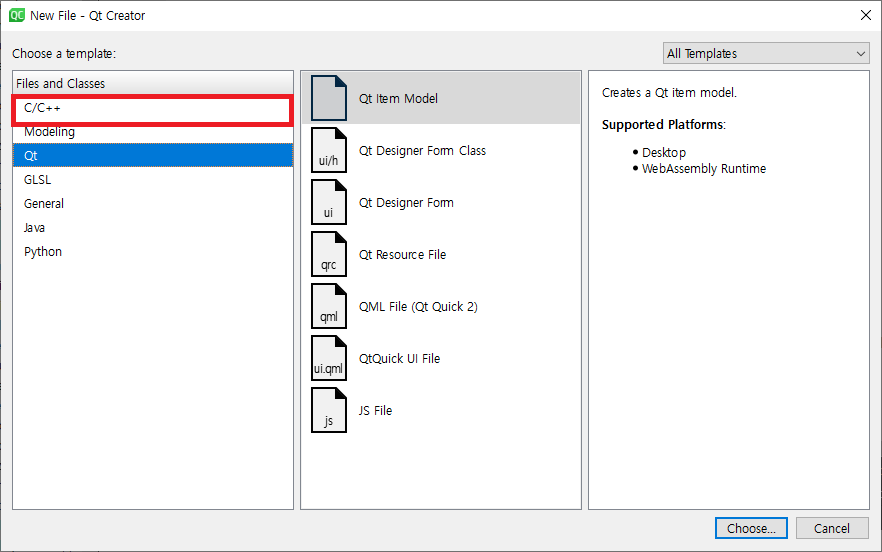Select the Modeling category
The width and height of the screenshot is (882, 552).
coord(153,132)
